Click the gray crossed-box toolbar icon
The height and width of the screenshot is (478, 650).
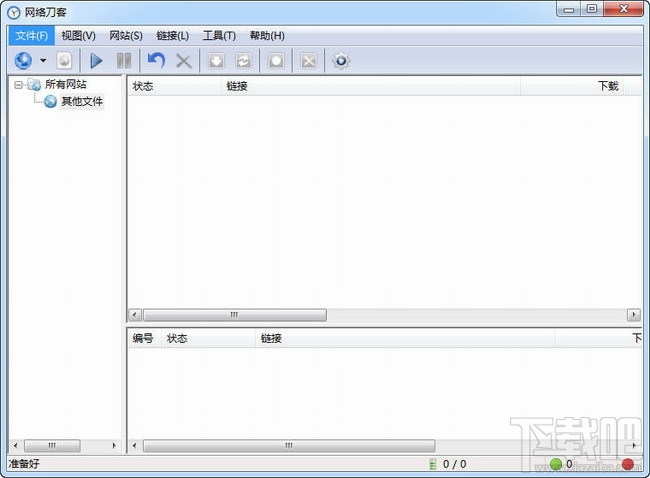[x=308, y=61]
